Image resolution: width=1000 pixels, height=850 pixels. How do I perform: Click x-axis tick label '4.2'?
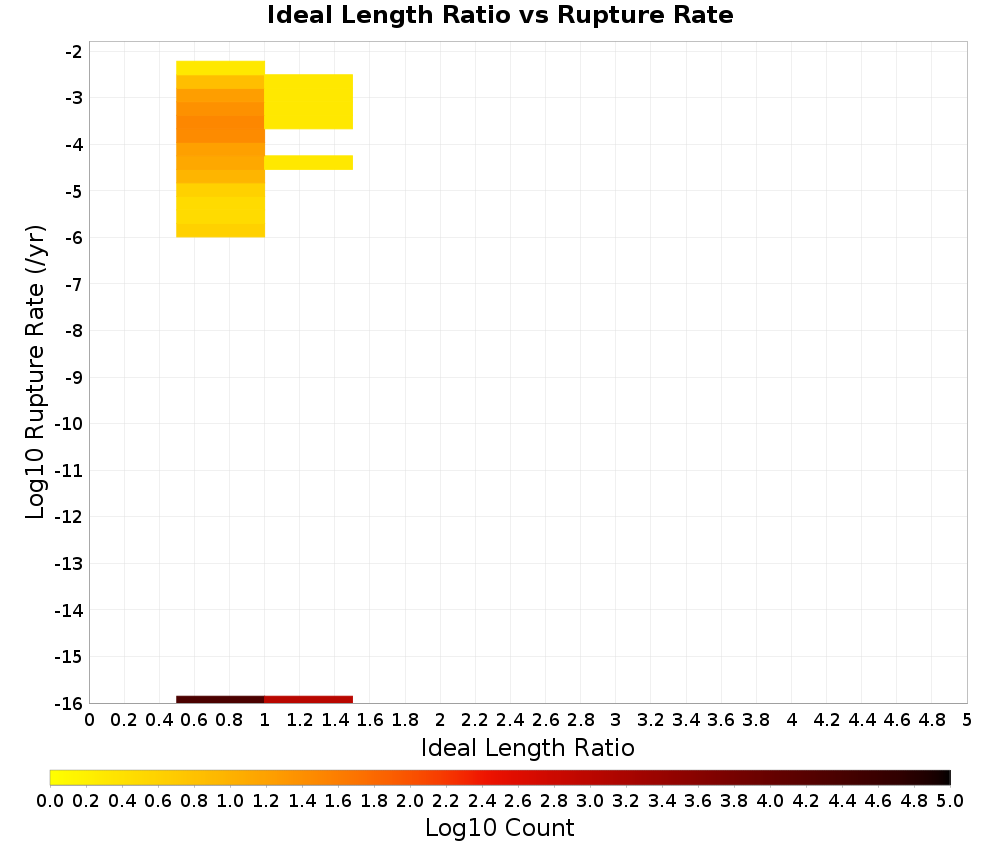click(827, 720)
